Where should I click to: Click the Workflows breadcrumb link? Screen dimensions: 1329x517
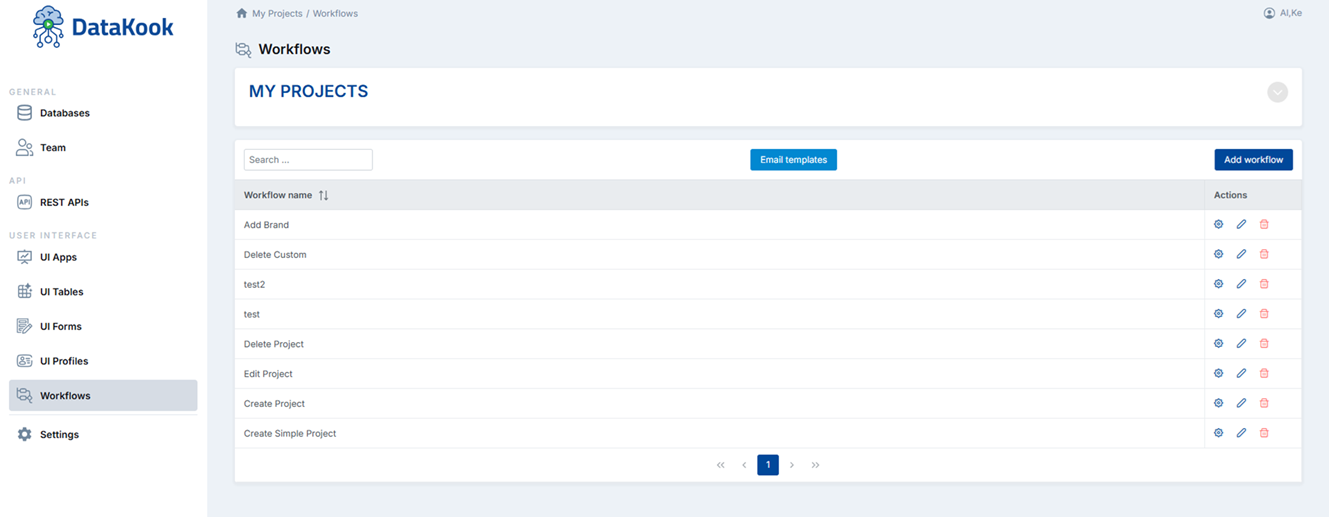(335, 14)
